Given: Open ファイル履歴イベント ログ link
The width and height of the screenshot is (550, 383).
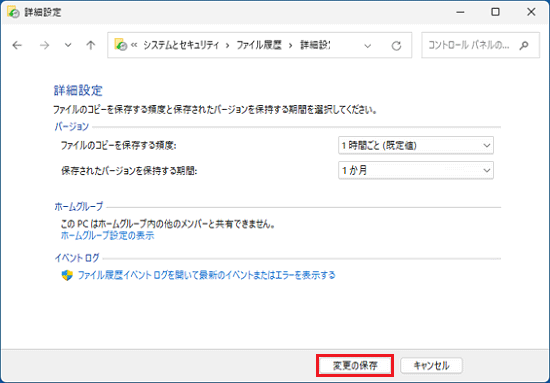Looking at the screenshot, I should click(x=206, y=275).
